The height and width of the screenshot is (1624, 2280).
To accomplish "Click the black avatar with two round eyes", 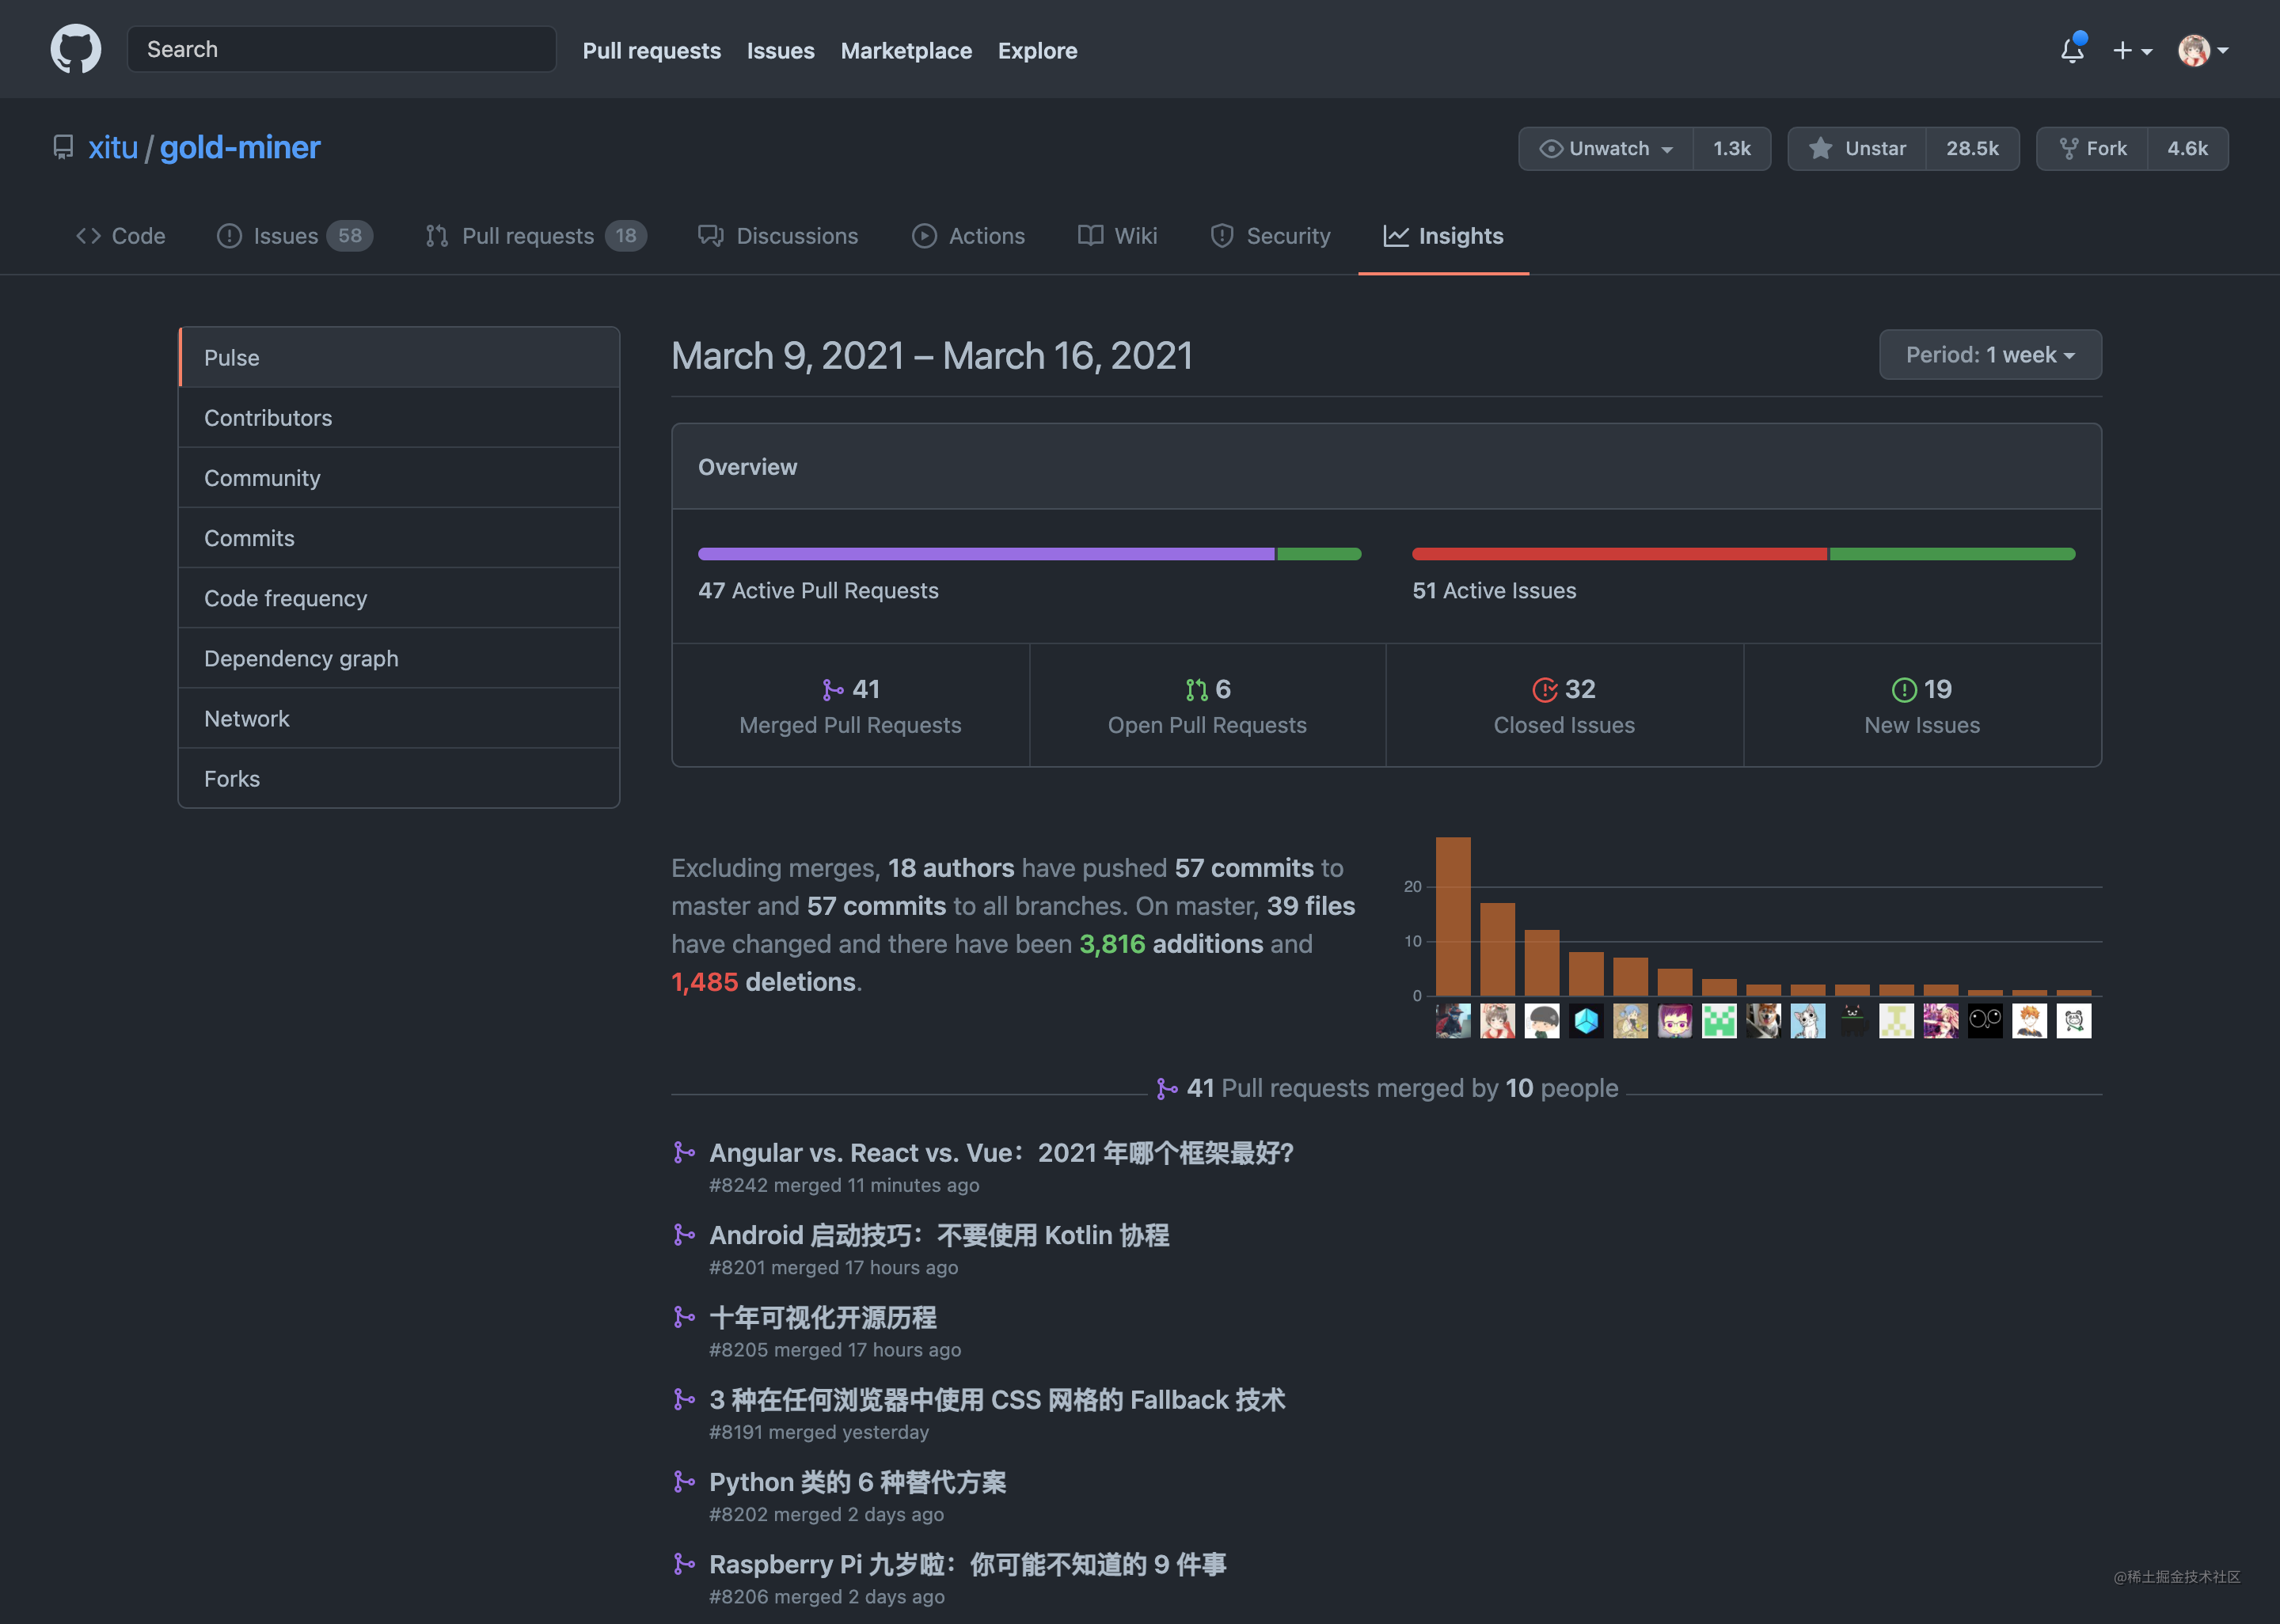I will (1985, 1021).
